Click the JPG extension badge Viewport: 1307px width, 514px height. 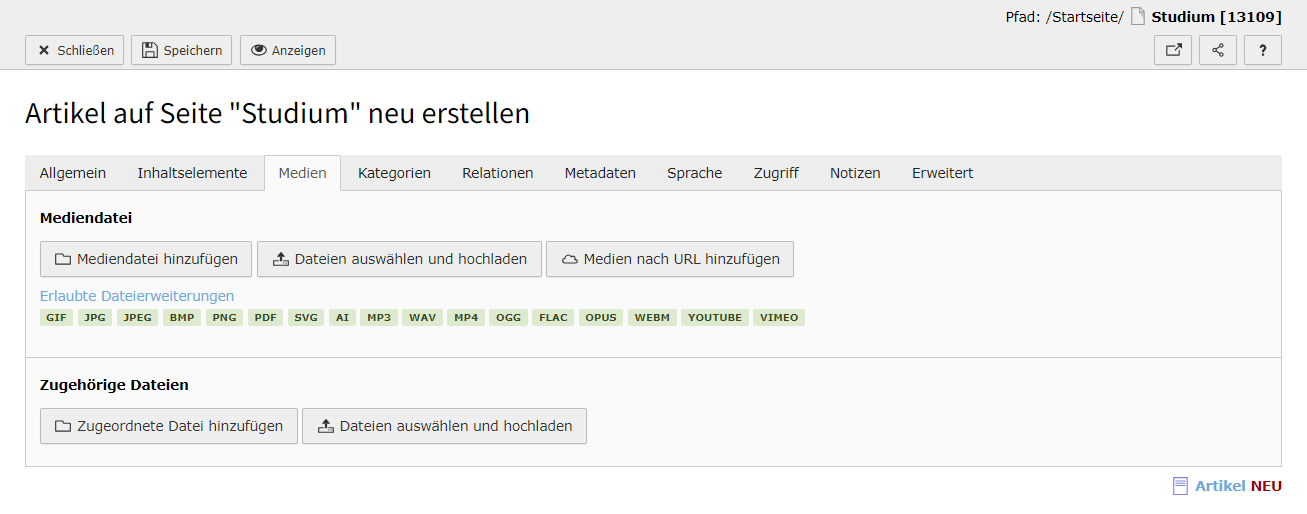95,318
